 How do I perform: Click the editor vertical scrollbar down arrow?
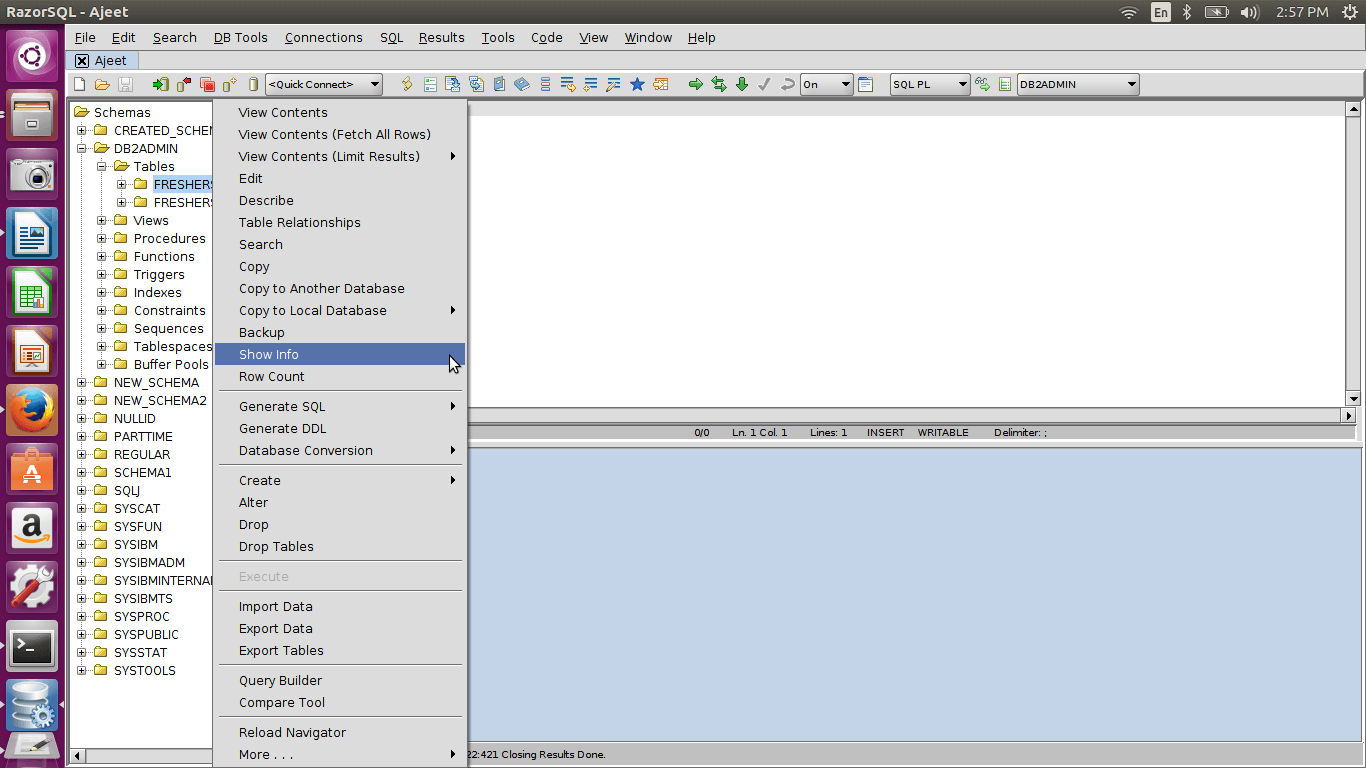pyautogui.click(x=1353, y=398)
